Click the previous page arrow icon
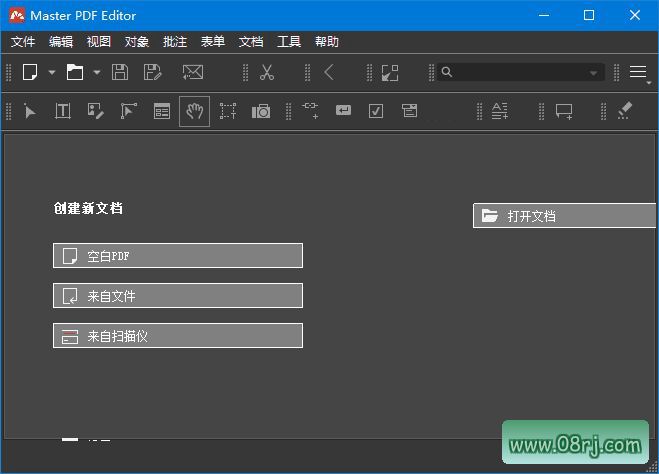This screenshot has width=659, height=474. tap(329, 72)
